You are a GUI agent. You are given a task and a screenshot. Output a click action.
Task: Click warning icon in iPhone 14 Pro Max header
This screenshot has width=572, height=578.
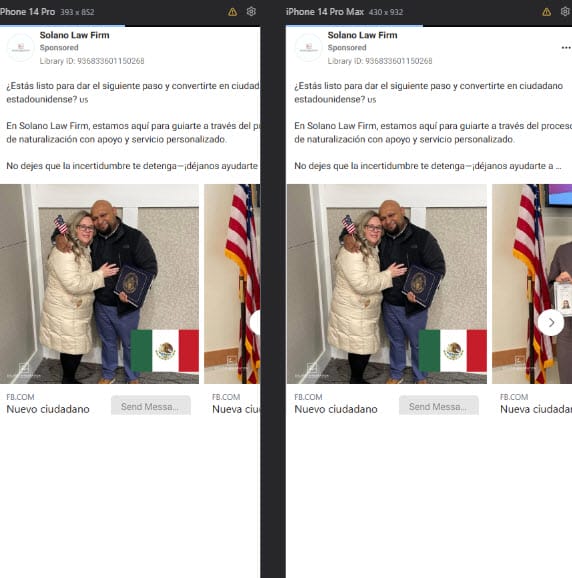click(x=547, y=12)
